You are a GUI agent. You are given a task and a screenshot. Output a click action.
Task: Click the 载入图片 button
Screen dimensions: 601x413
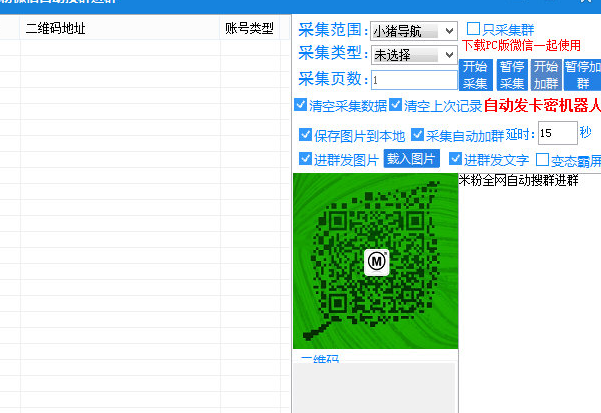tap(411, 158)
